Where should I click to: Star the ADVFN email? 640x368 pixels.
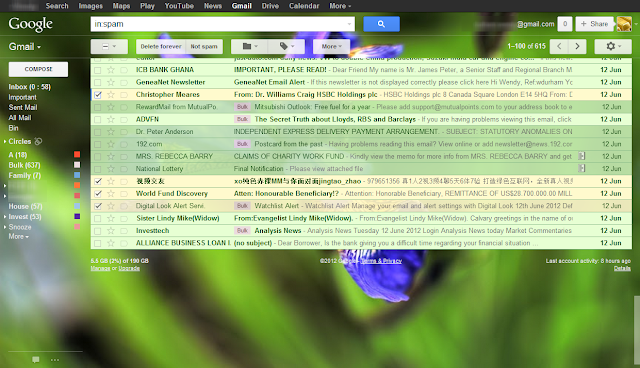[x=111, y=120]
